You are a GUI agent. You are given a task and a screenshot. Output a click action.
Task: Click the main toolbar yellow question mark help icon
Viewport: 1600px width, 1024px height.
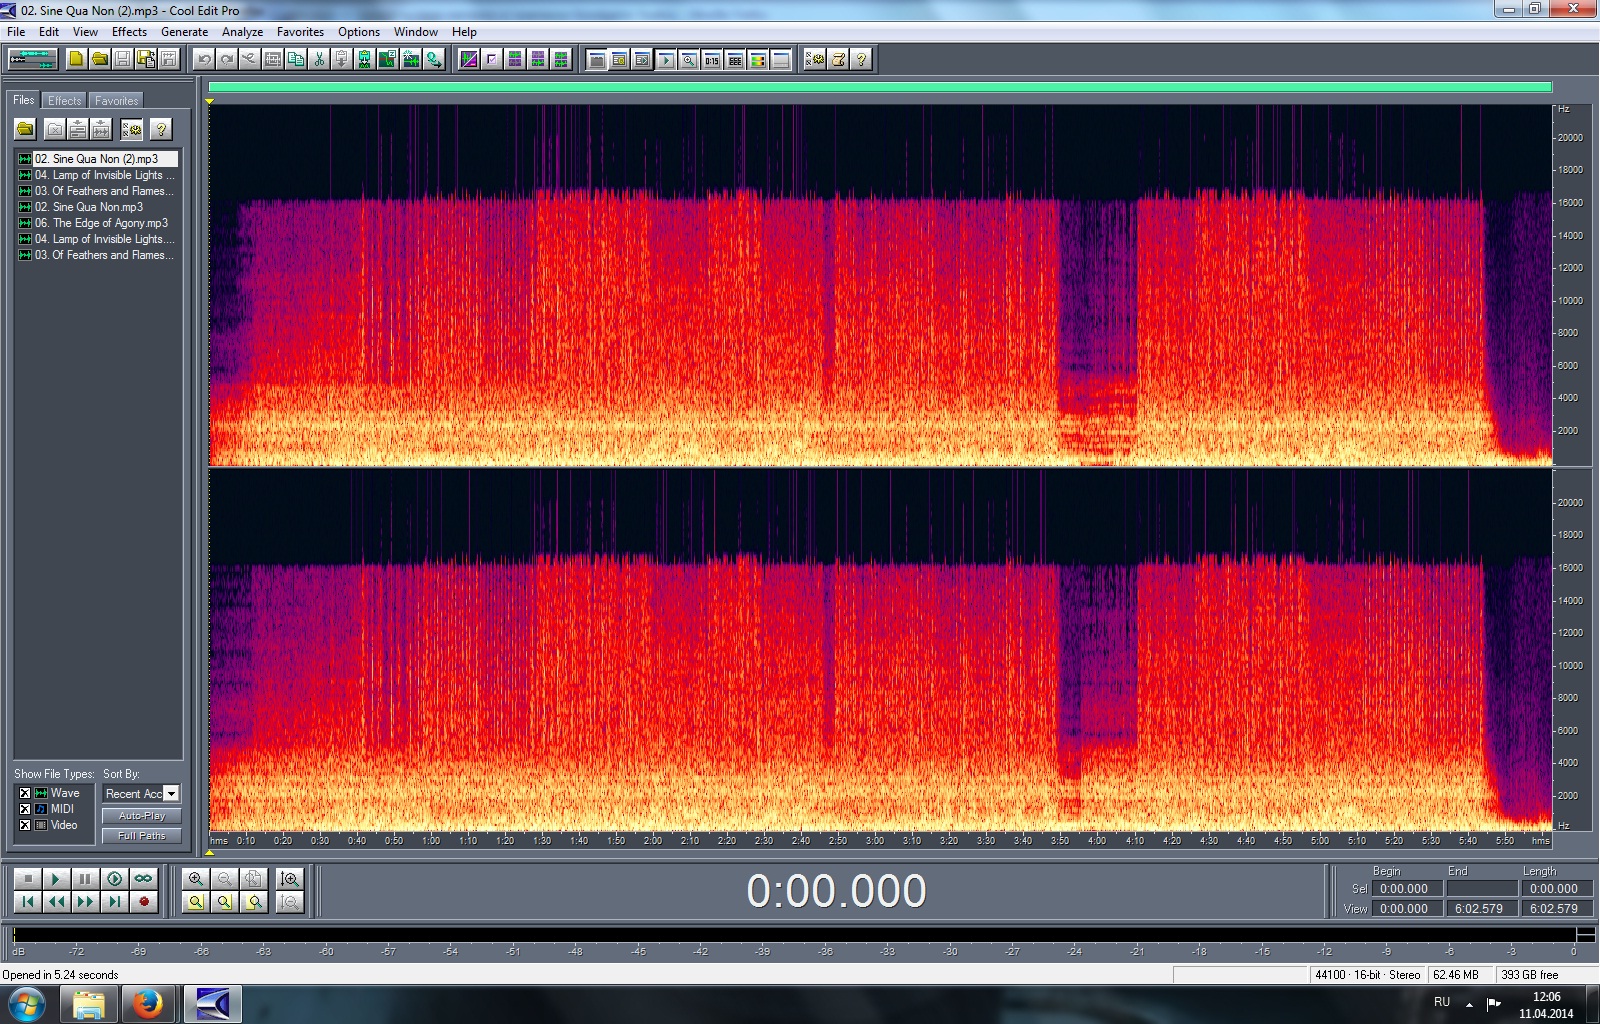(861, 59)
